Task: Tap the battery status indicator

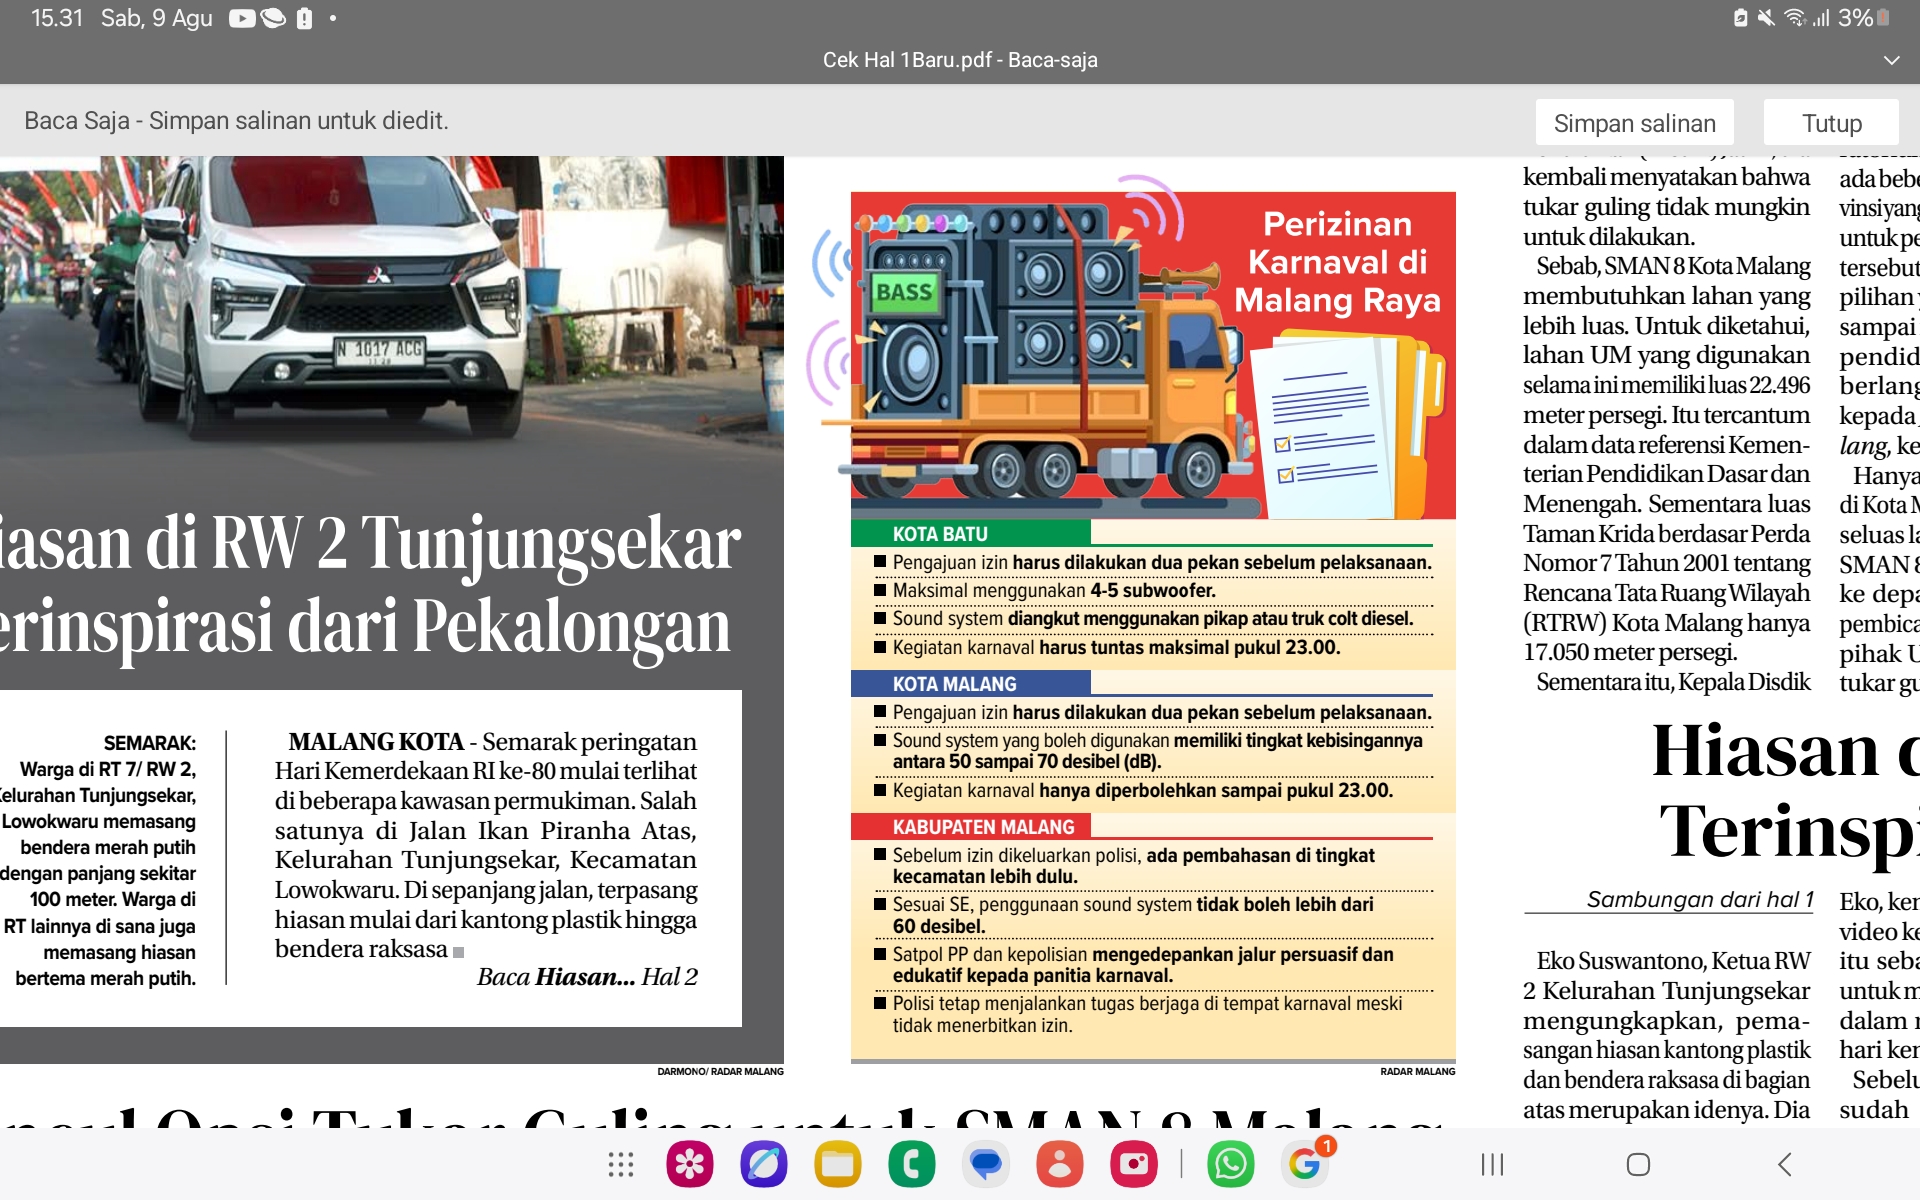Action: tap(1884, 18)
